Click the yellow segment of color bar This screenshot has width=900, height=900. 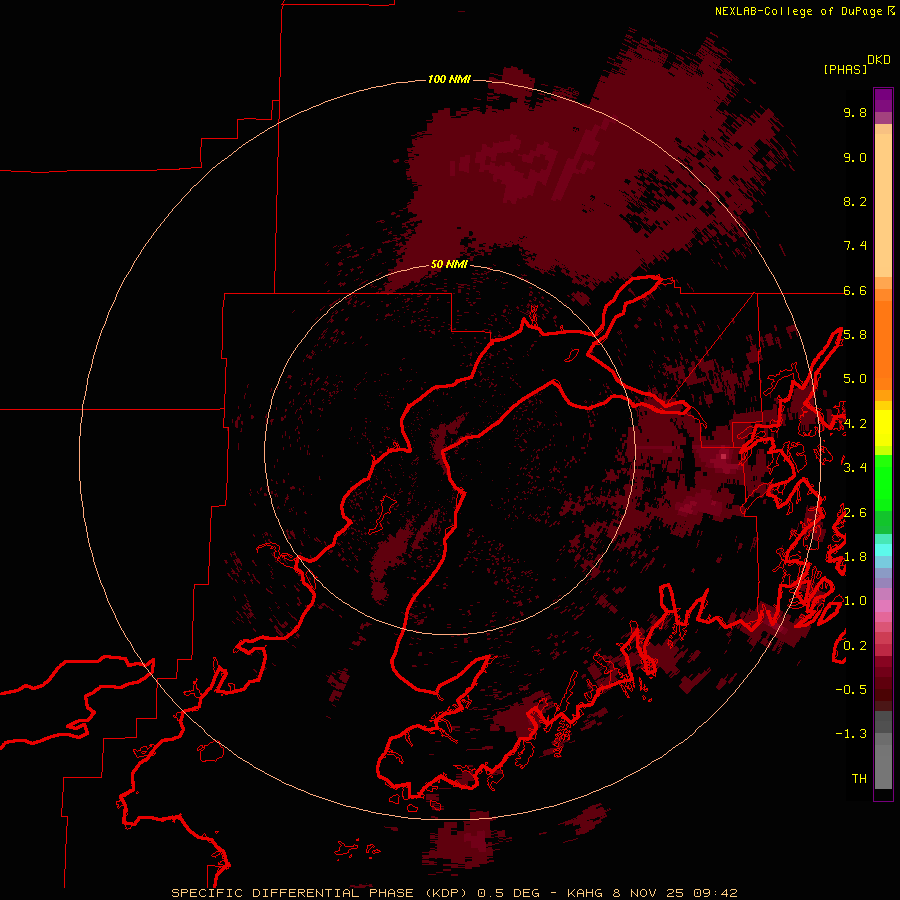tap(883, 428)
